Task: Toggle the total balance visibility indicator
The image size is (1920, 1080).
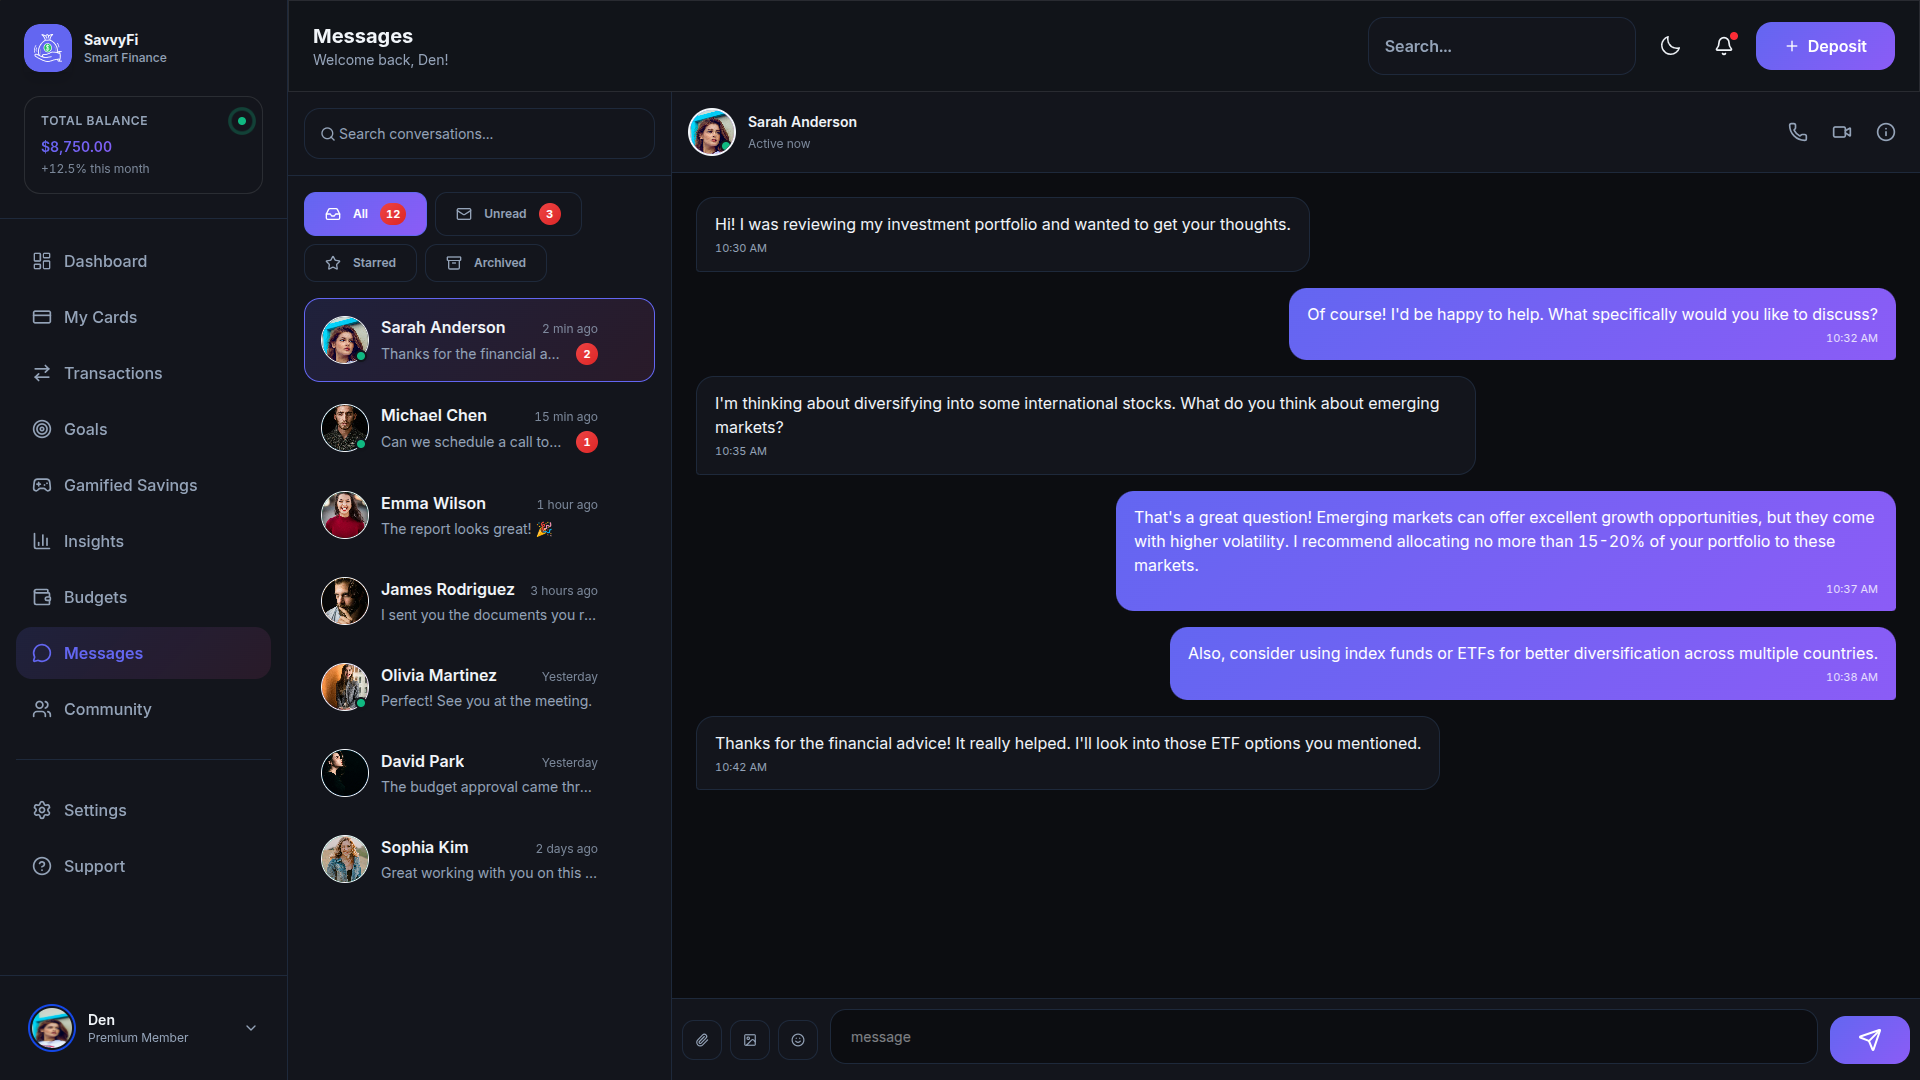Action: click(x=241, y=121)
